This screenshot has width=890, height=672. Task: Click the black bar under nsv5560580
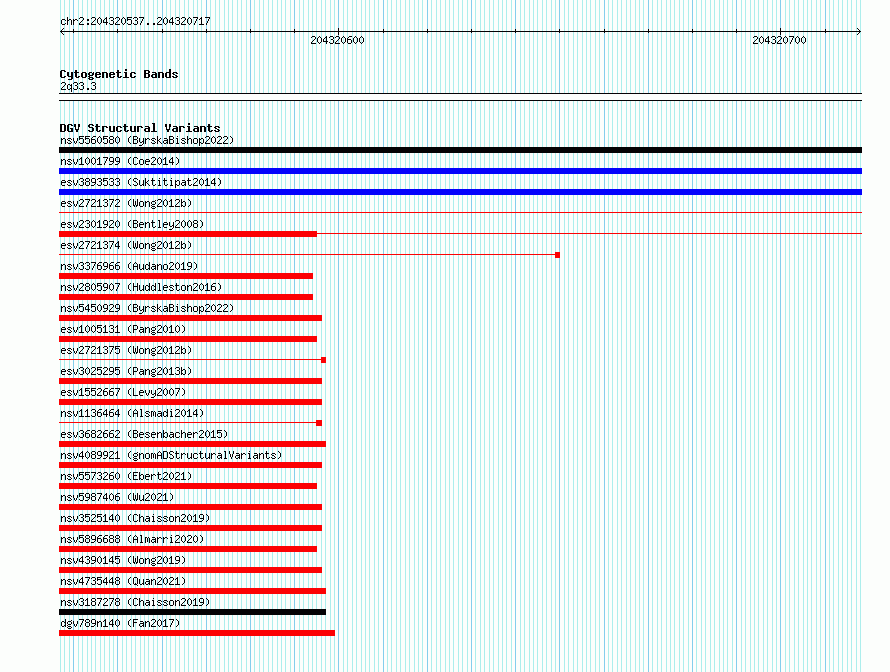click(x=460, y=150)
